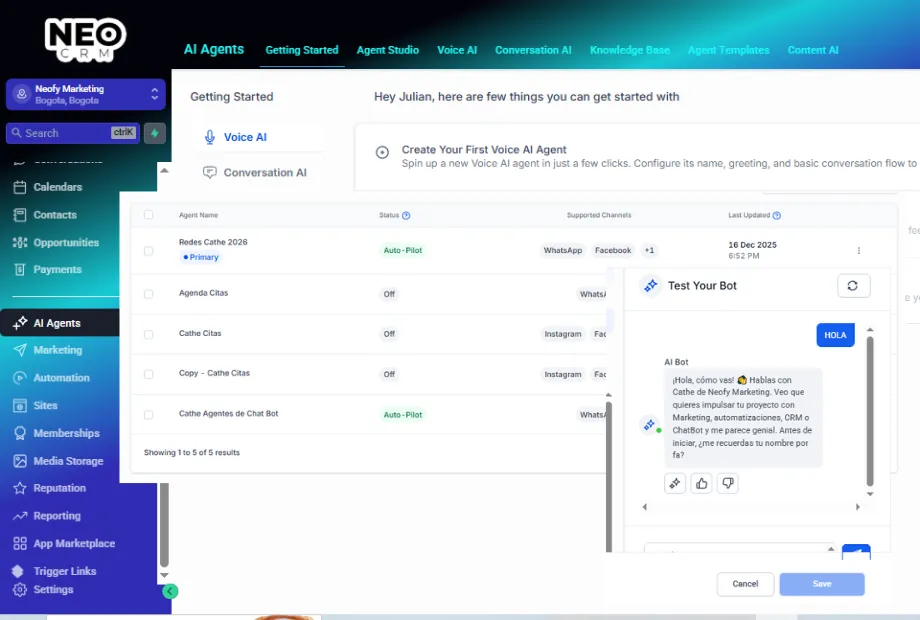Click the NEO CRM logo
Image resolution: width=920 pixels, height=620 pixels.
pos(86,40)
